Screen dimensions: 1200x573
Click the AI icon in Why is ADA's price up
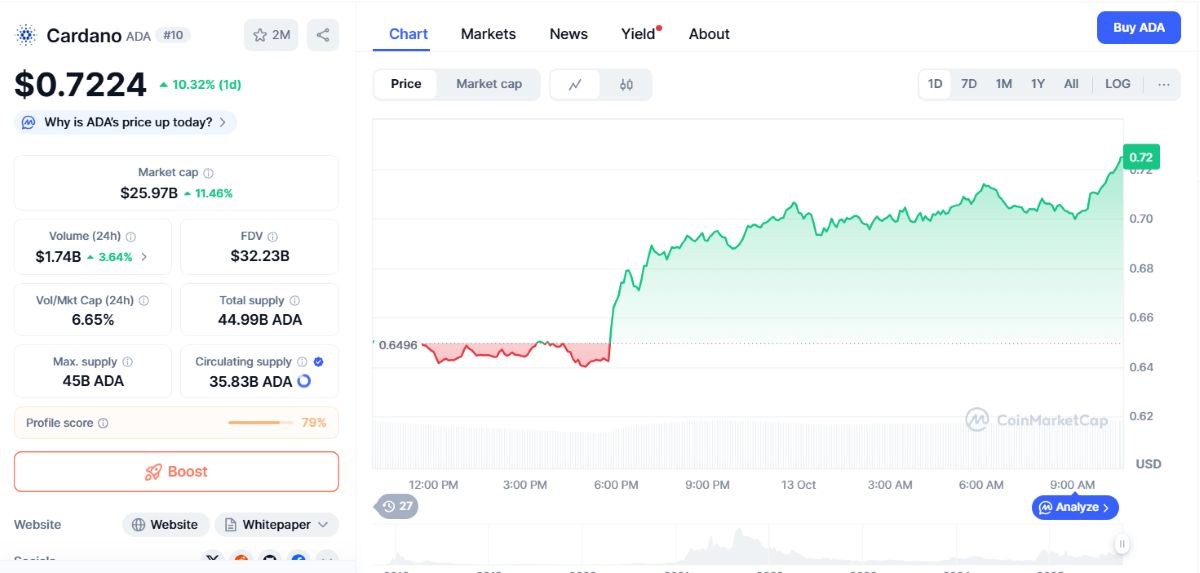pos(29,122)
